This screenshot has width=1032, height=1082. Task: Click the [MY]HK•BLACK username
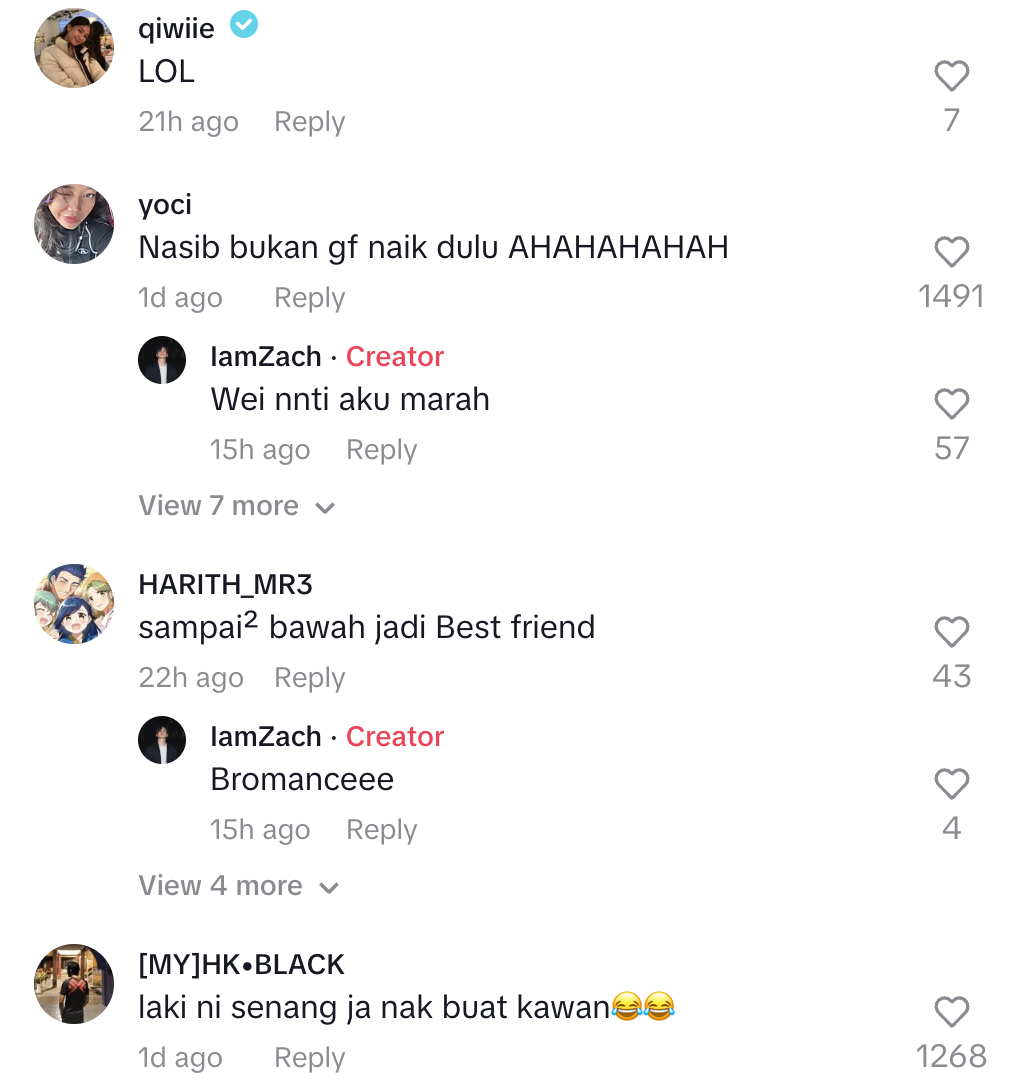point(241,964)
